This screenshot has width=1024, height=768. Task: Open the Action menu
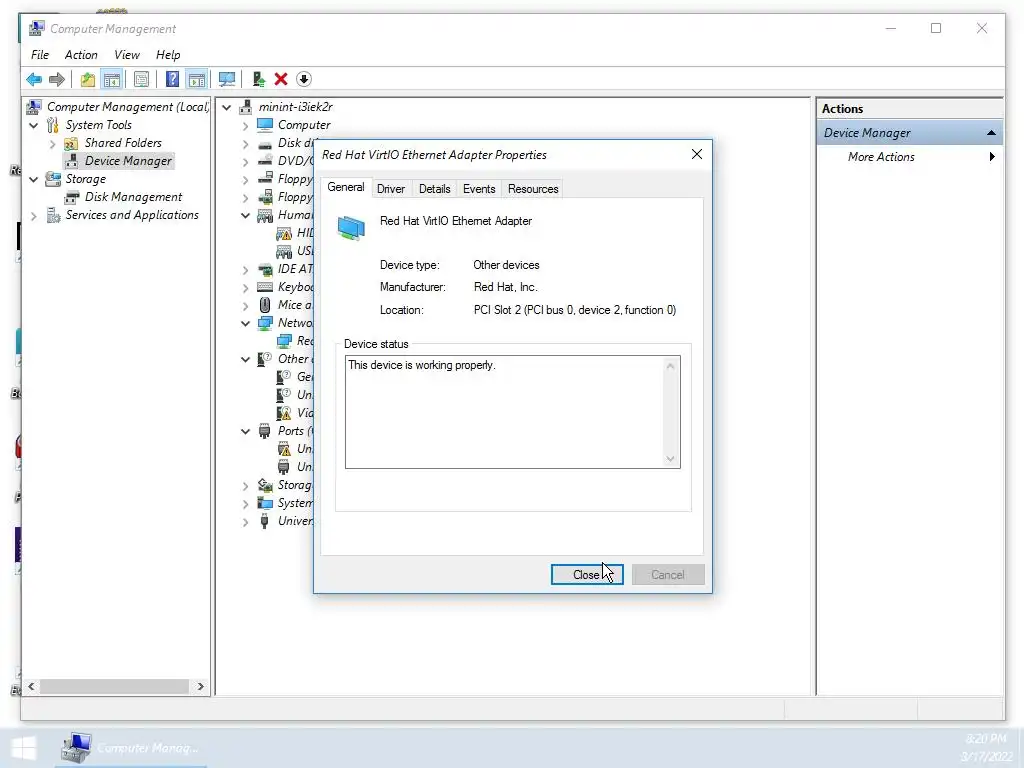point(81,55)
